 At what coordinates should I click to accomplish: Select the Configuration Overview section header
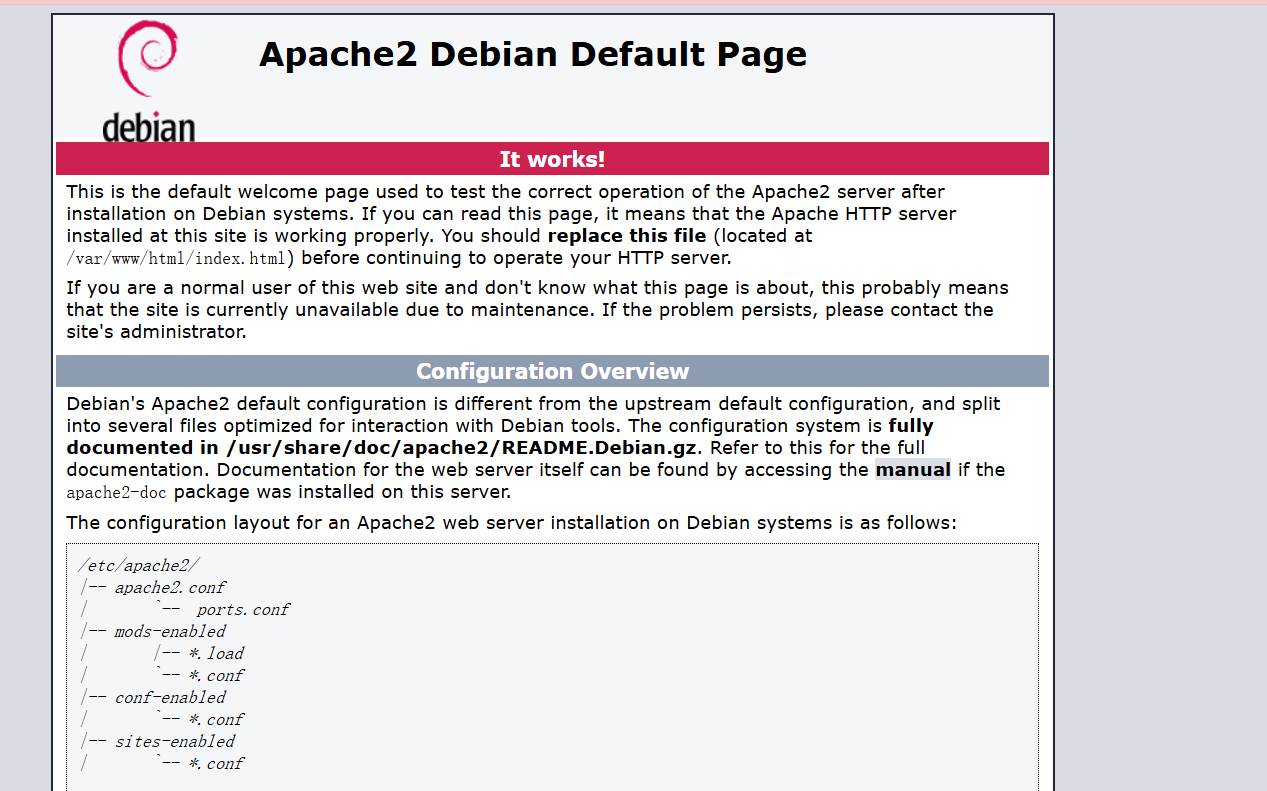click(552, 372)
